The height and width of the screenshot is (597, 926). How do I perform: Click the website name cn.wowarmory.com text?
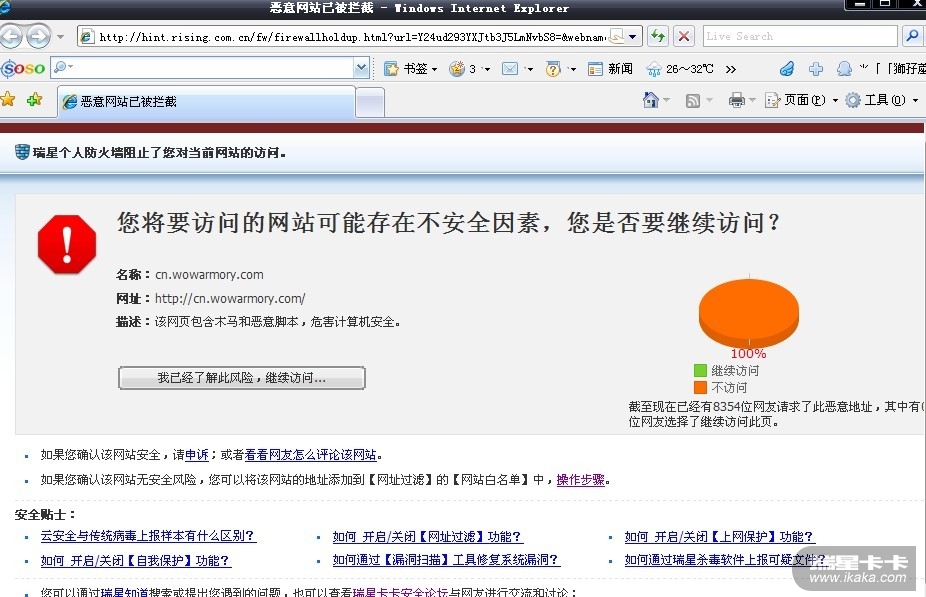click(209, 275)
